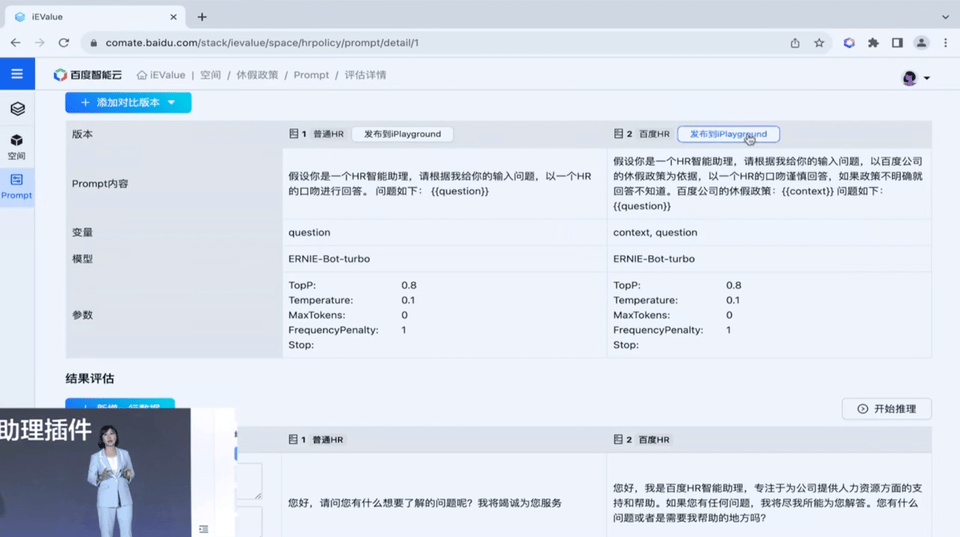Open the 休假政策 breadcrumb link
The height and width of the screenshot is (537, 960).
click(257, 75)
